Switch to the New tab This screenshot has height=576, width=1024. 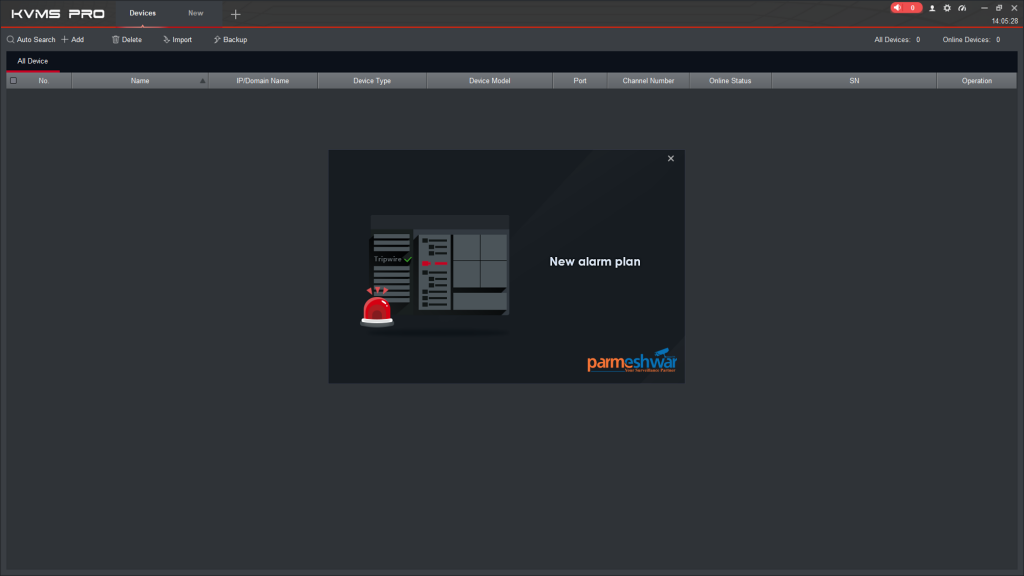(196, 13)
